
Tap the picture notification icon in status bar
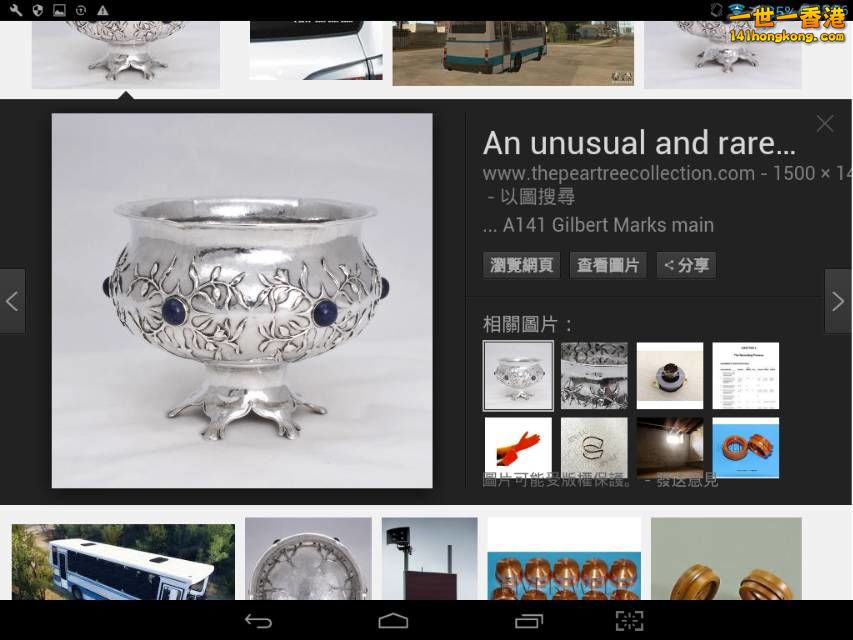[x=59, y=10]
